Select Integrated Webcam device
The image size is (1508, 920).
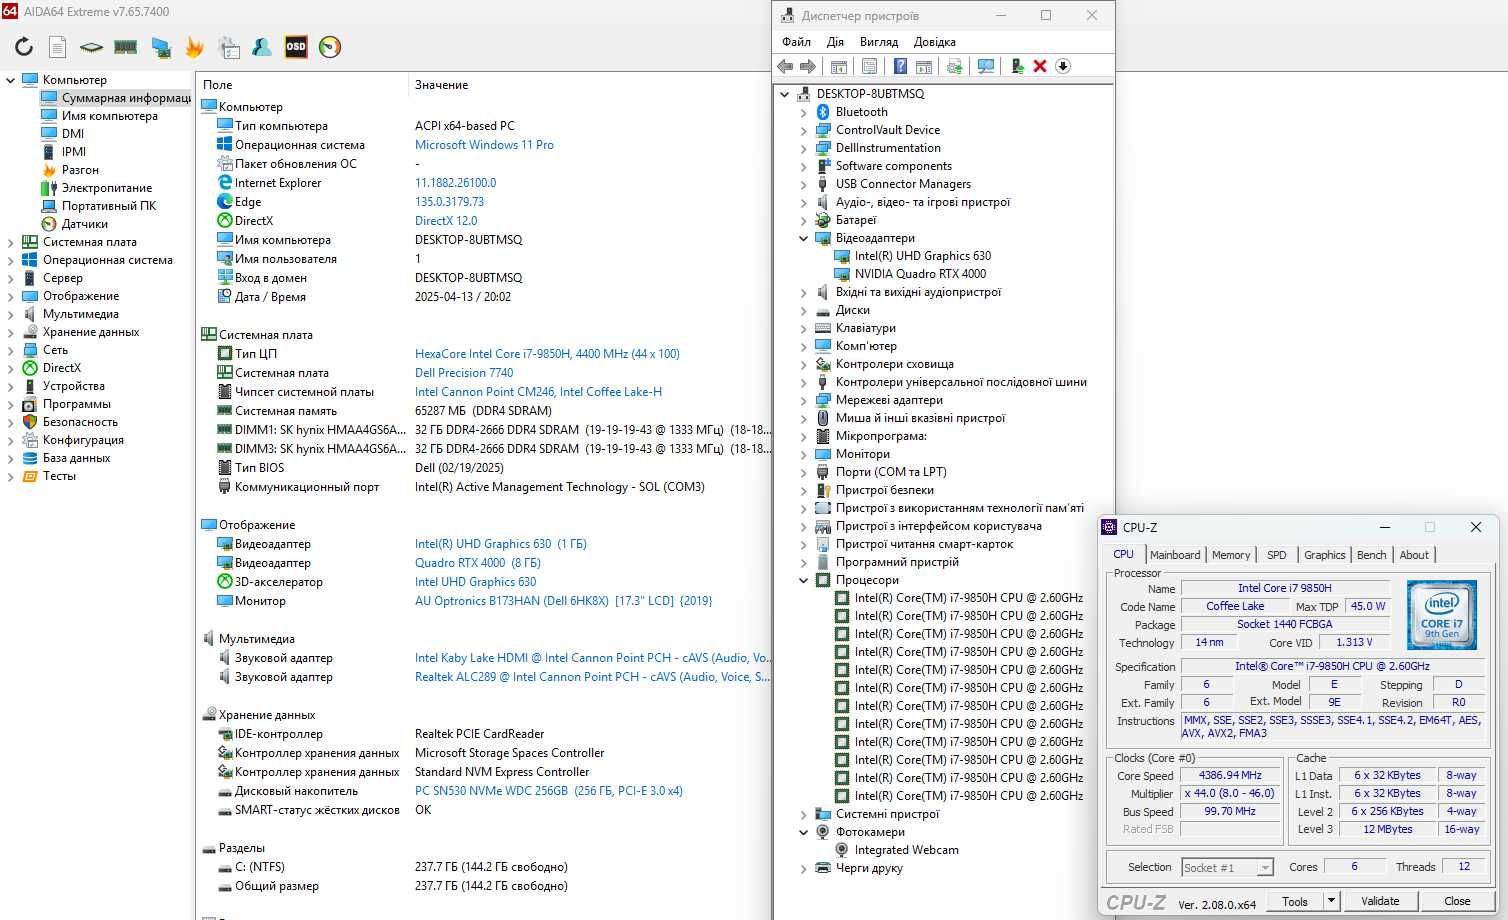906,850
